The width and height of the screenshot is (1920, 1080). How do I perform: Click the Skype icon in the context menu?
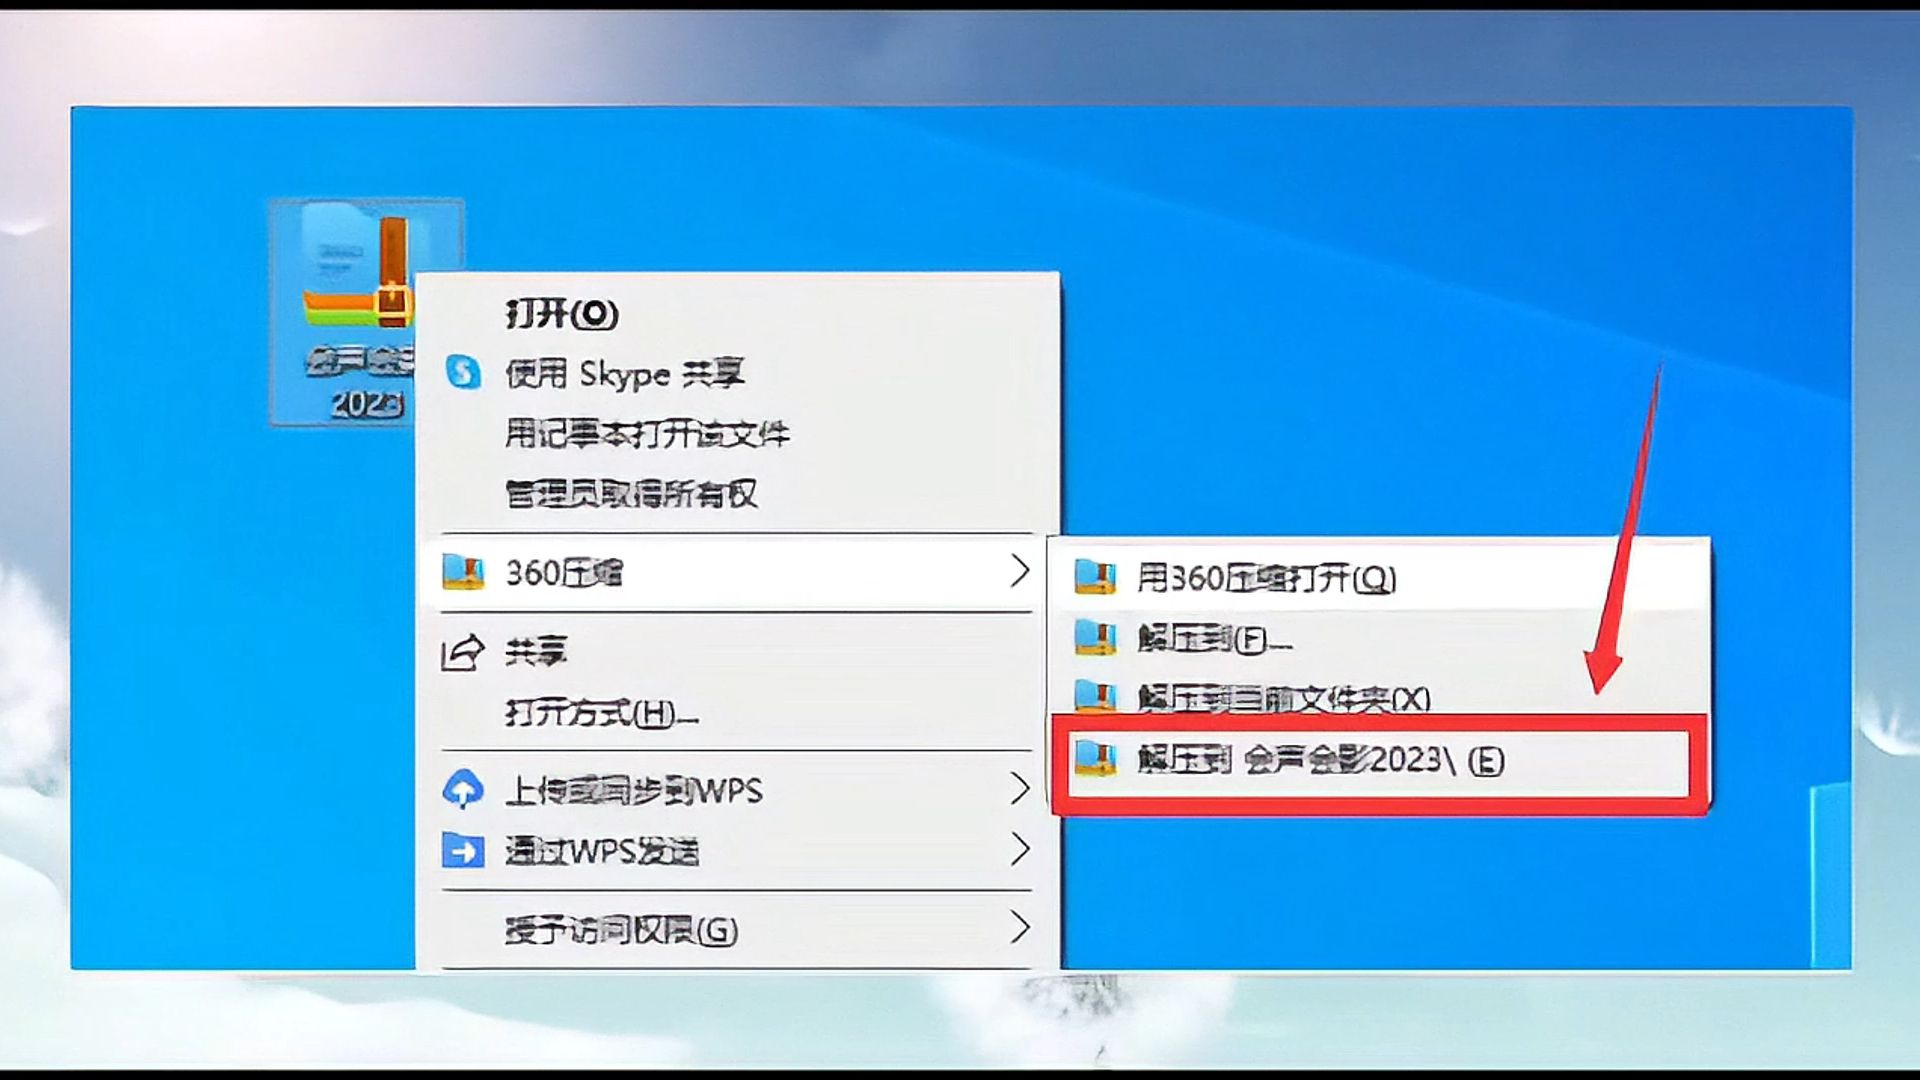463,372
